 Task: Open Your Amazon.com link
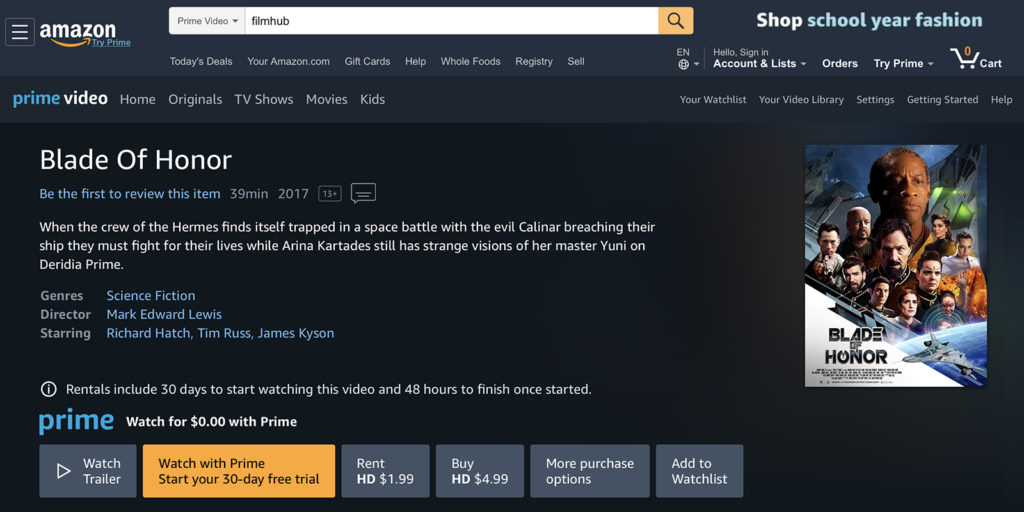tap(289, 61)
